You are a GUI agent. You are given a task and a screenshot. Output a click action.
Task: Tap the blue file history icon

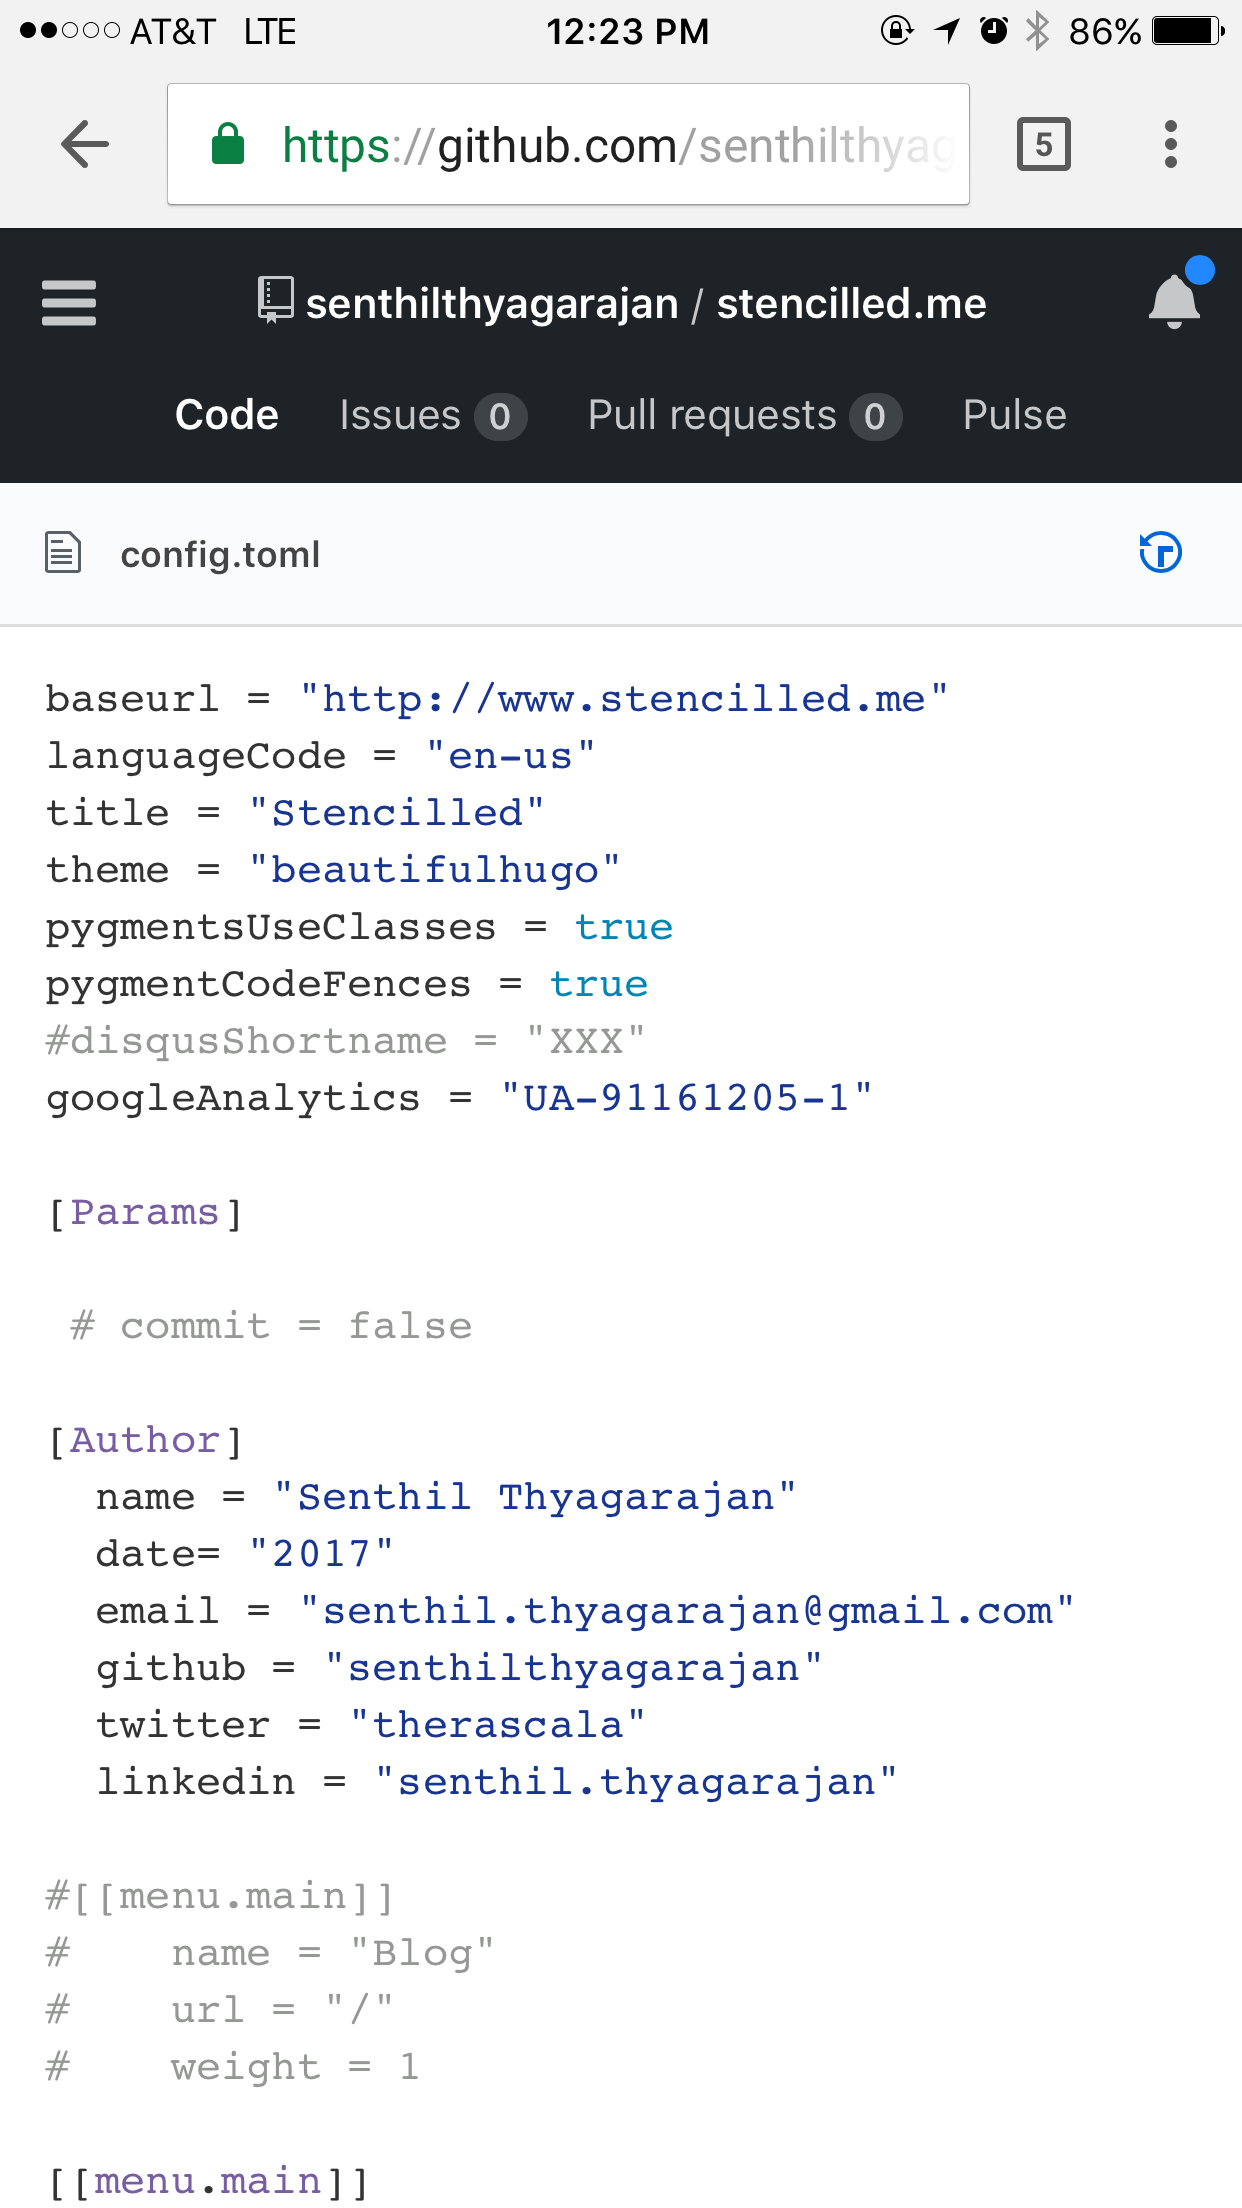[1160, 553]
